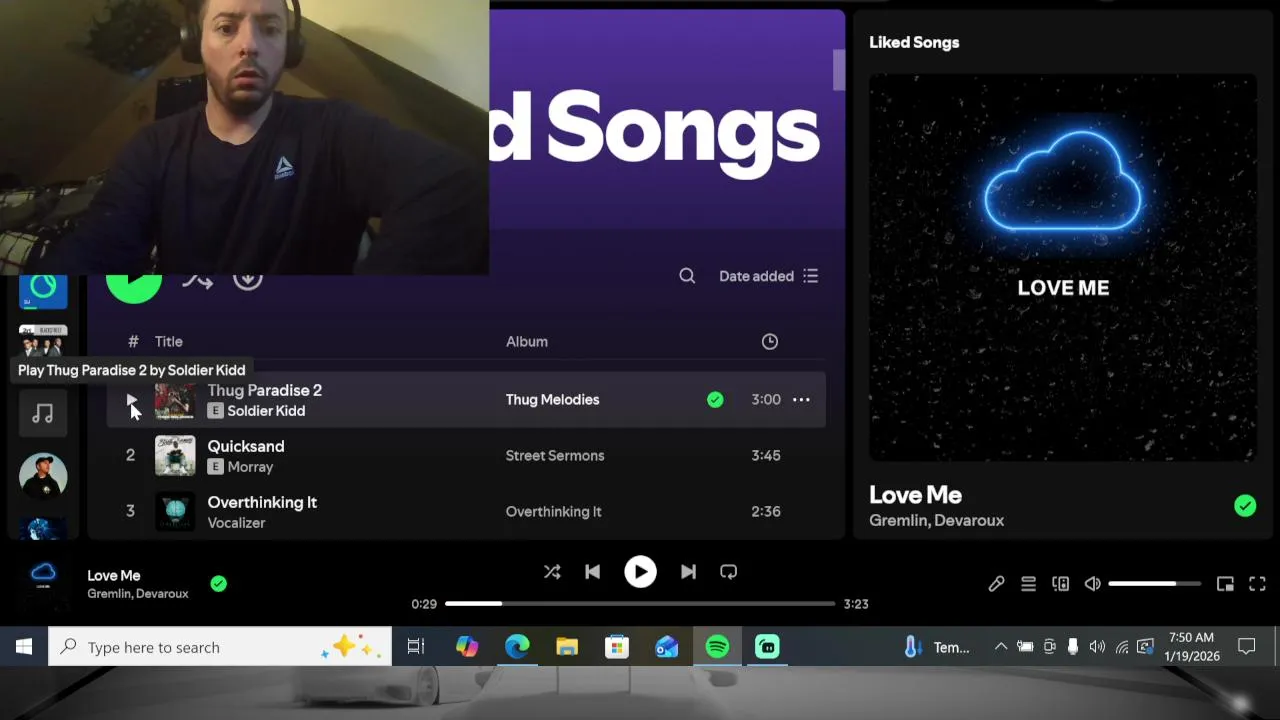Open File Explorer from taskbar
The height and width of the screenshot is (720, 1280).
[567, 647]
